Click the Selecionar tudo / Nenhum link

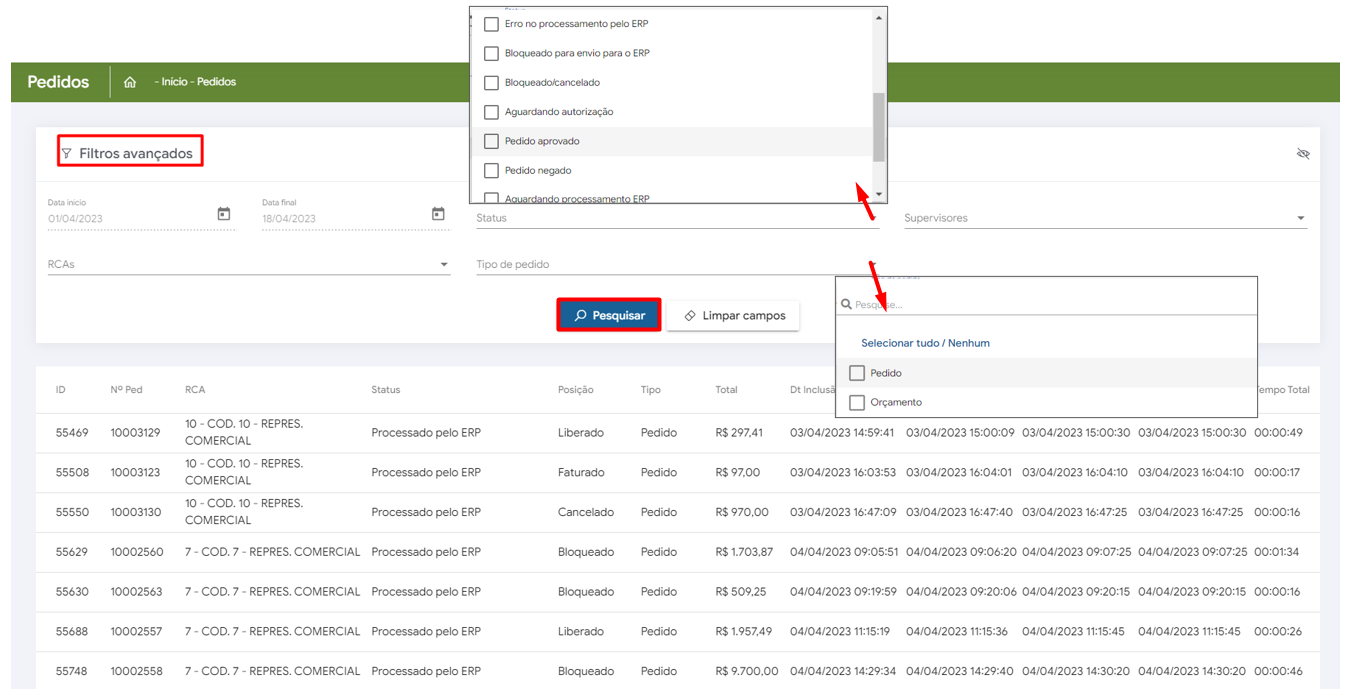925,343
